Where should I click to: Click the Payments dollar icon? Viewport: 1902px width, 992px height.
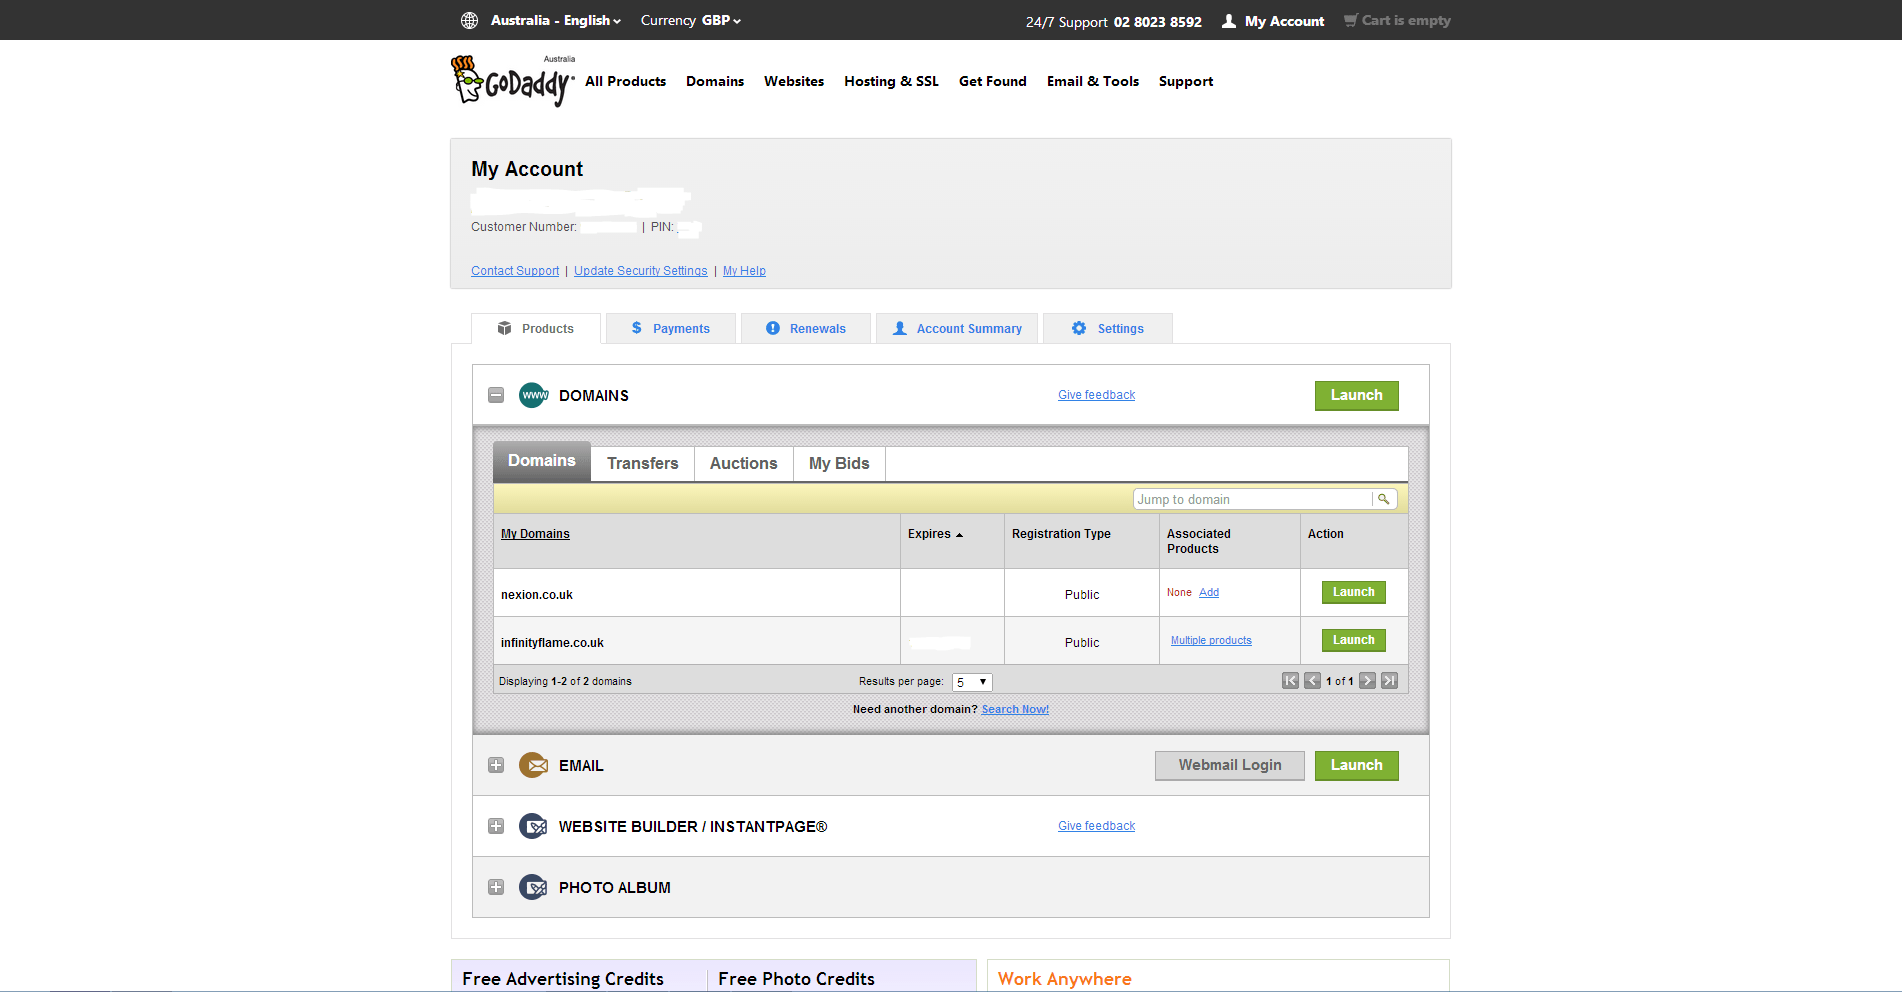pyautogui.click(x=636, y=328)
